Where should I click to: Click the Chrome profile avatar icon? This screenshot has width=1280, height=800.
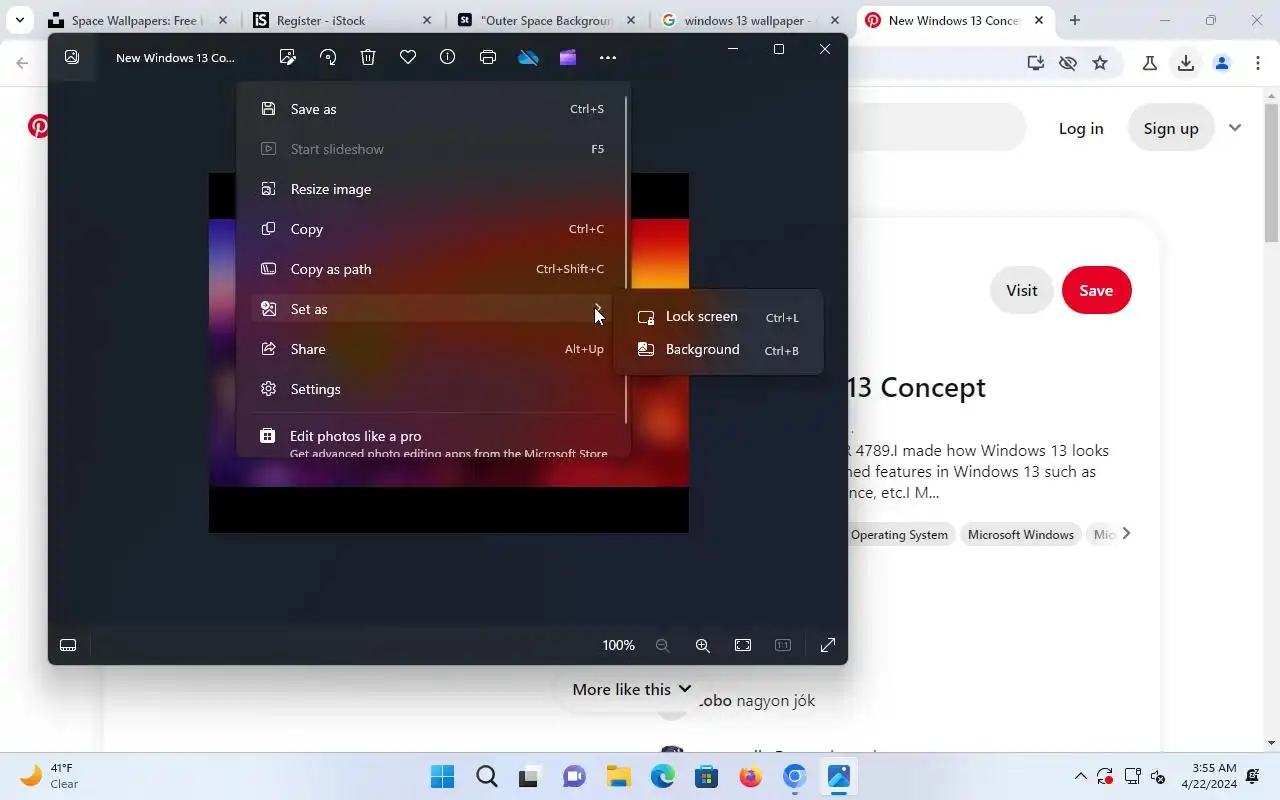[x=1222, y=63]
